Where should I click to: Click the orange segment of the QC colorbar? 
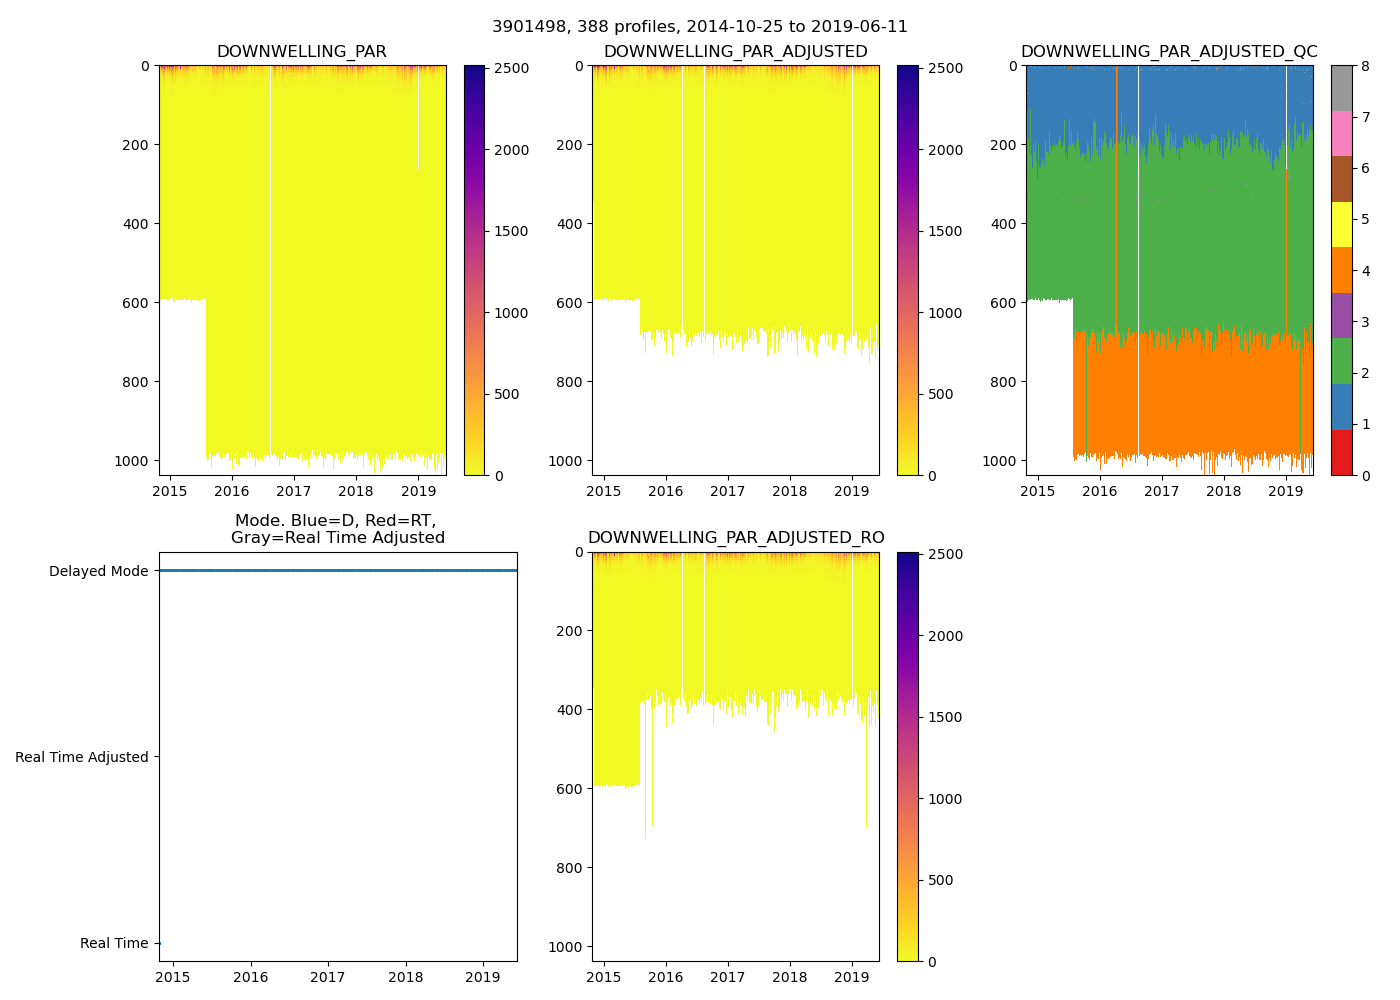click(x=1341, y=270)
